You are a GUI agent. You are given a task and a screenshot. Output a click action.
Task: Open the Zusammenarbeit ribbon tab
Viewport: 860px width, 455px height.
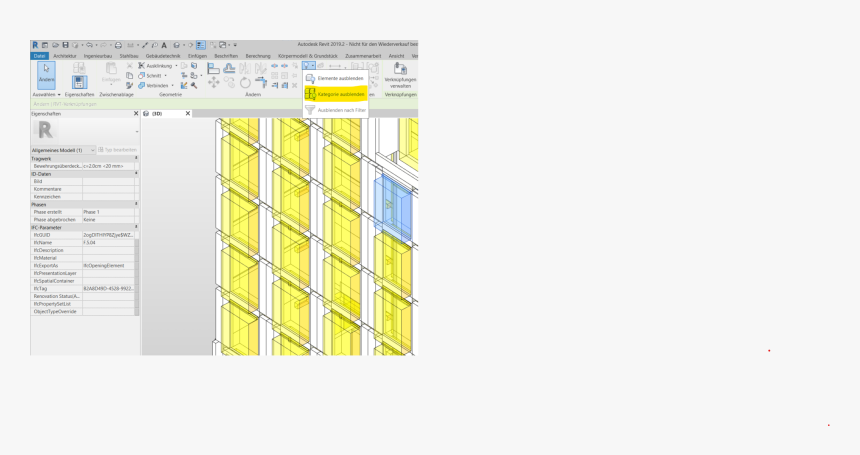[363, 56]
